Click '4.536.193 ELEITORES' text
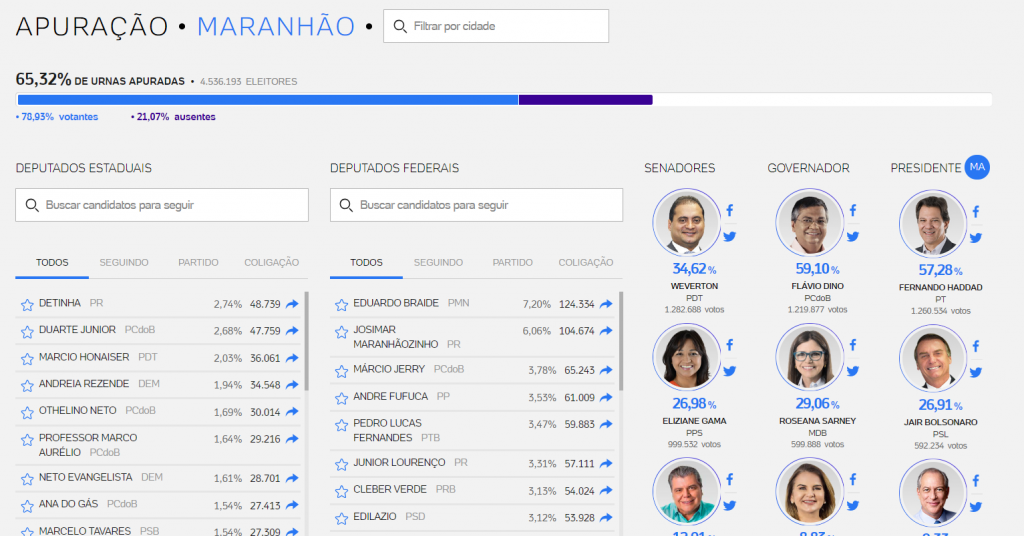 [248, 82]
